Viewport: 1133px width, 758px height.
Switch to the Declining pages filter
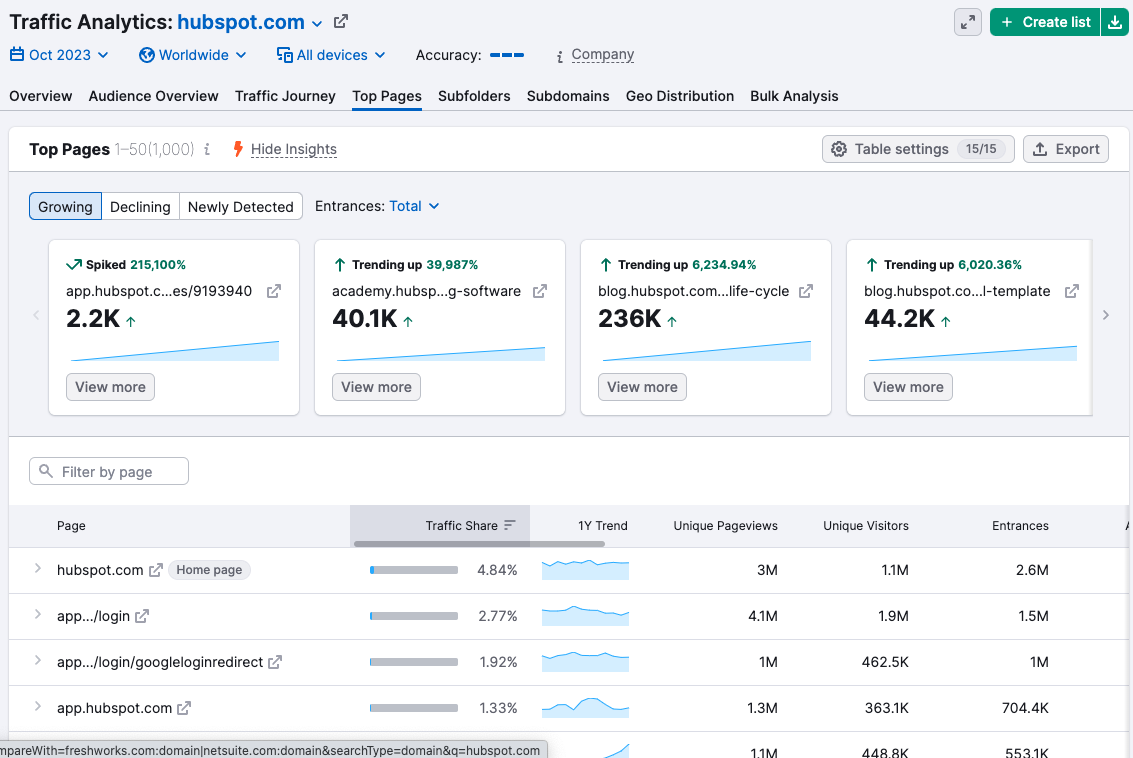(140, 206)
